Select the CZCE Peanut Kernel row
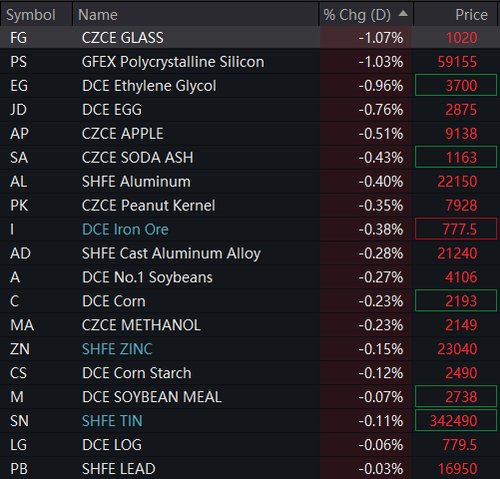 click(x=250, y=205)
